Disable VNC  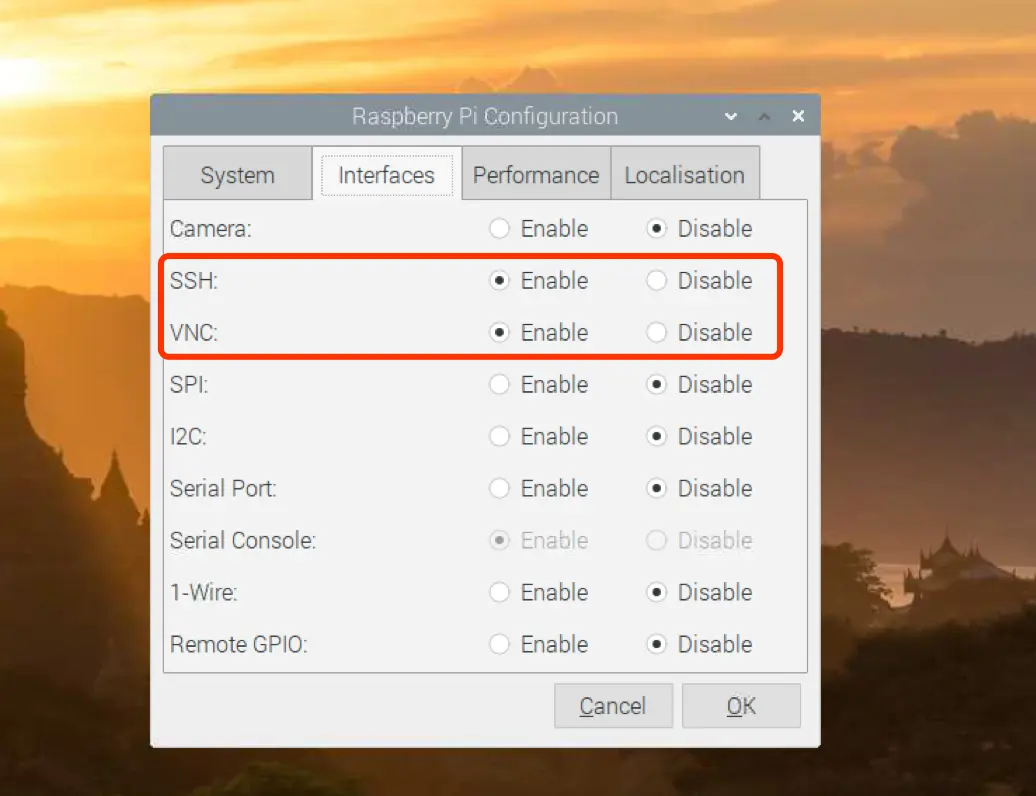tap(656, 333)
